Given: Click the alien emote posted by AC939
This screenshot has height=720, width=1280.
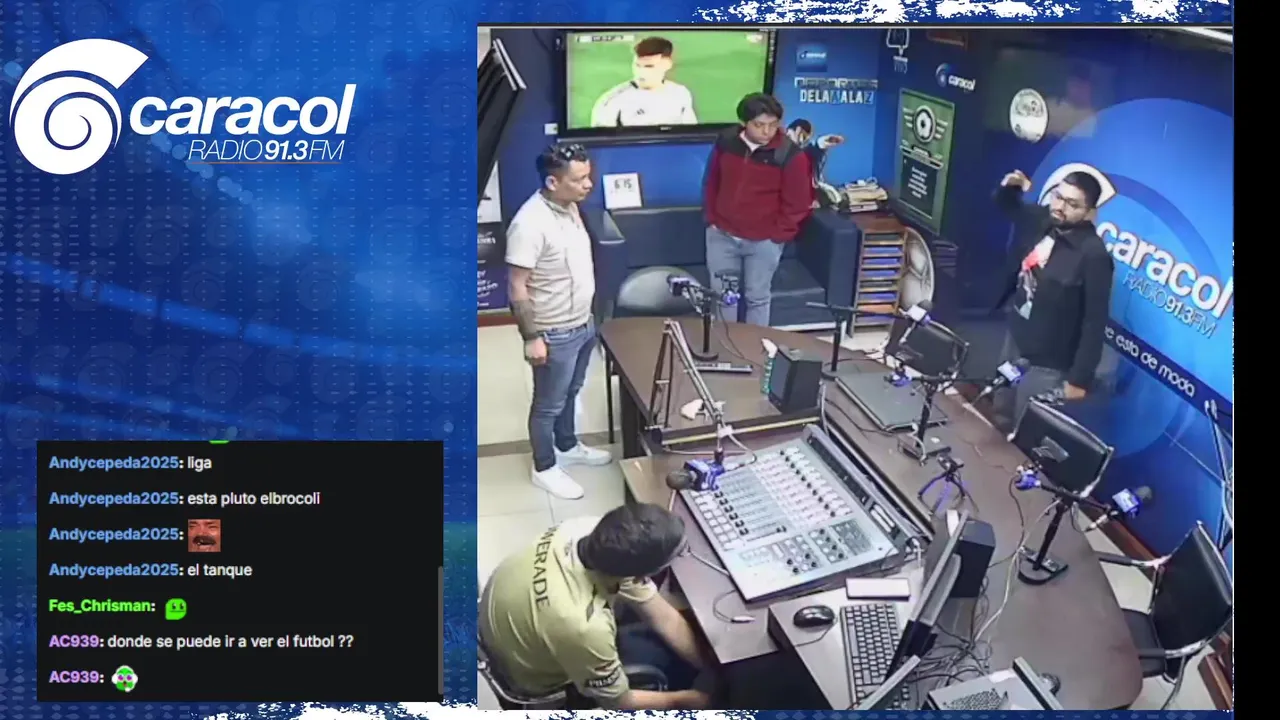Looking at the screenshot, I should point(124,678).
